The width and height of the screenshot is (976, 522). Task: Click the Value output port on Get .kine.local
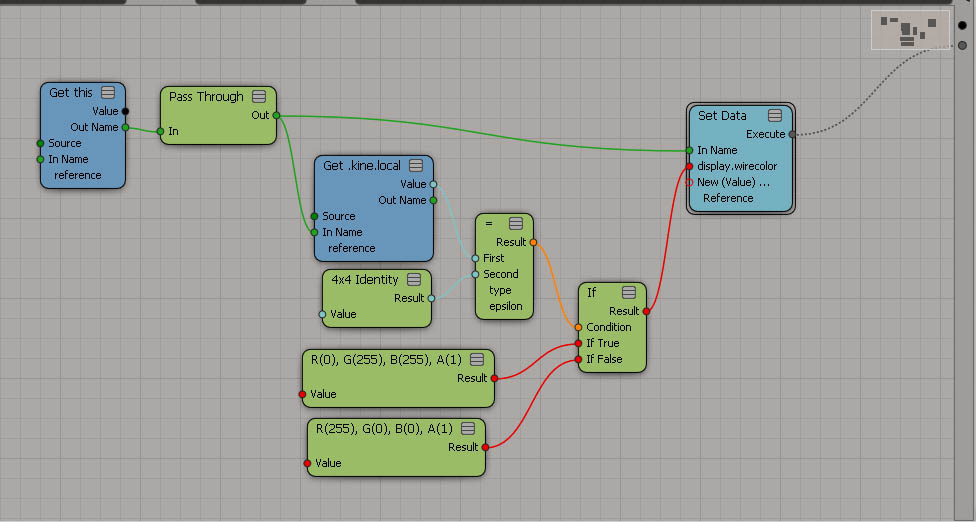coord(433,184)
